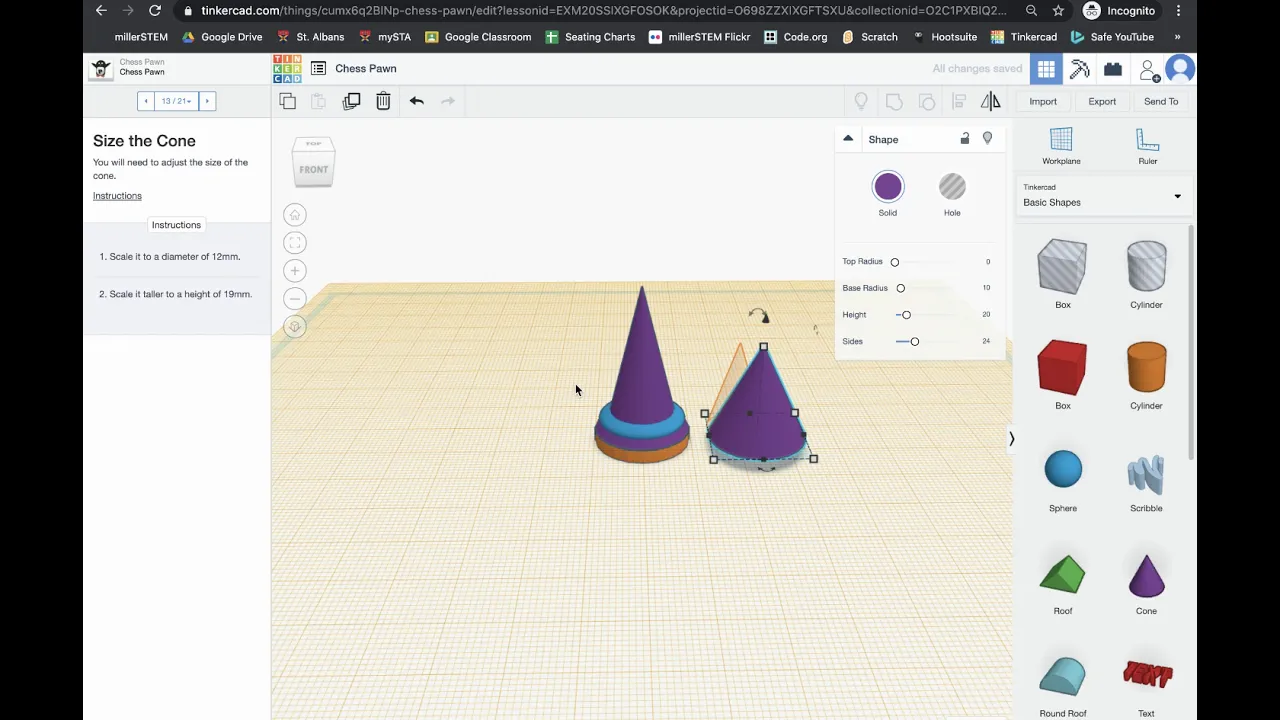Go to previous lesson step
Screen dimensions: 1280x720
146,101
